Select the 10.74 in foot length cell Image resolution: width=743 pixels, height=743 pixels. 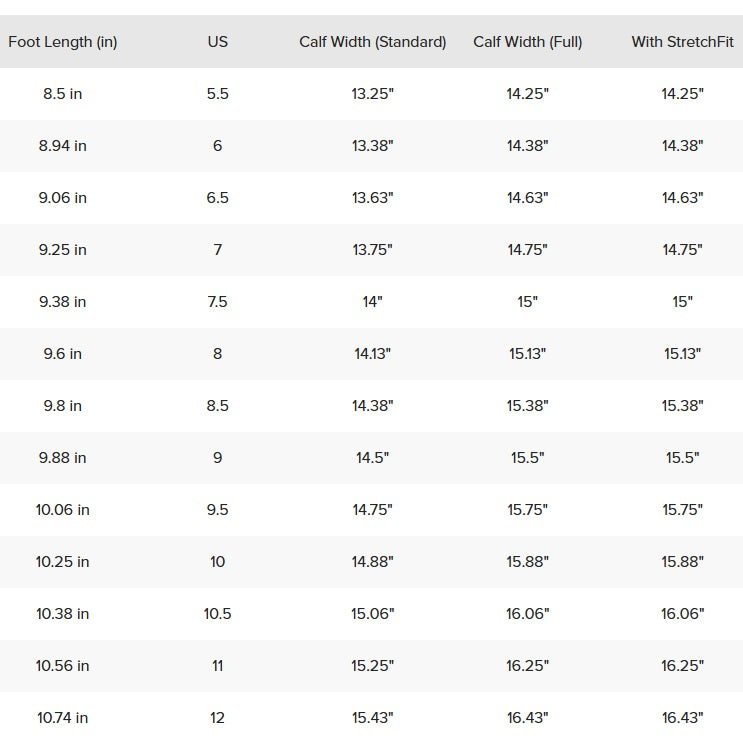pos(62,718)
